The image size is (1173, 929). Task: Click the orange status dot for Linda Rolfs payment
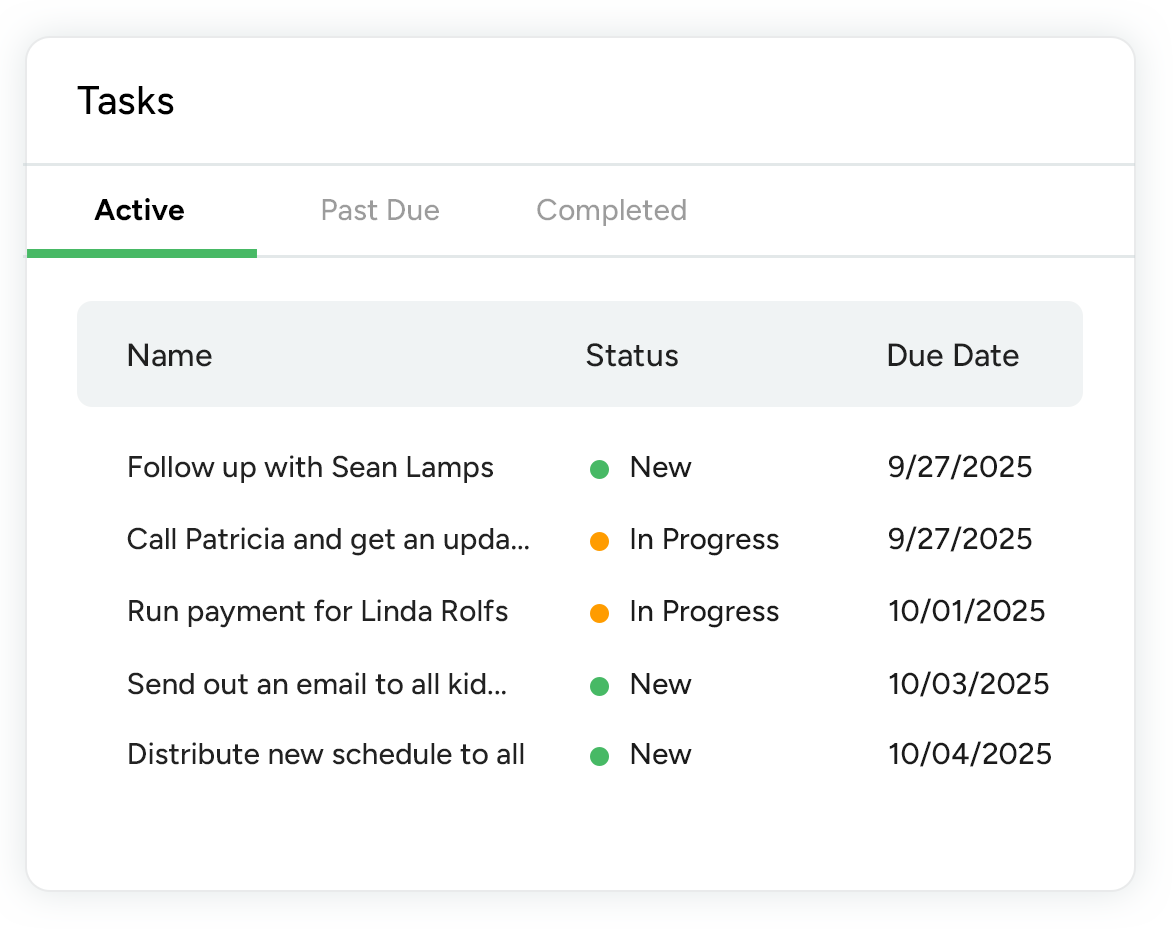(x=600, y=613)
